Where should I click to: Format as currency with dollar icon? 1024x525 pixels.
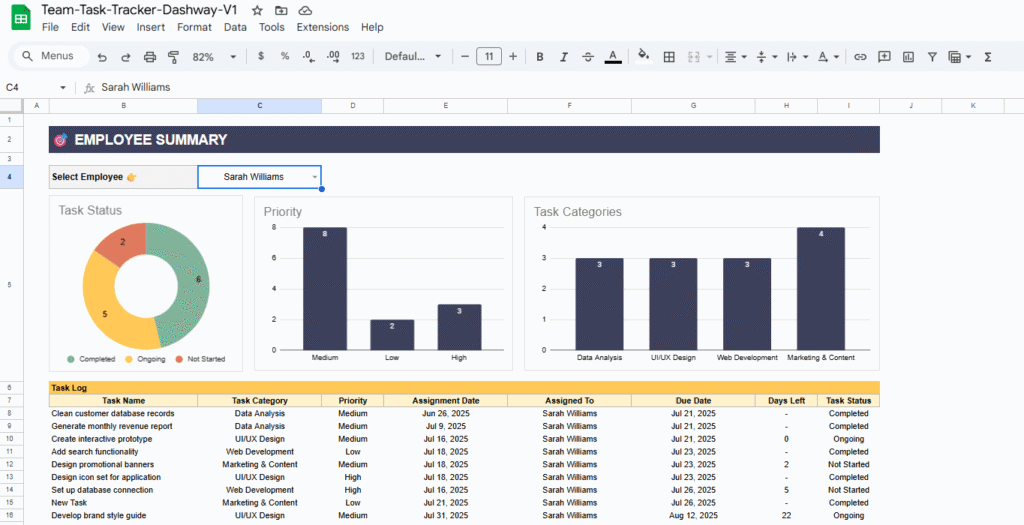coord(261,56)
